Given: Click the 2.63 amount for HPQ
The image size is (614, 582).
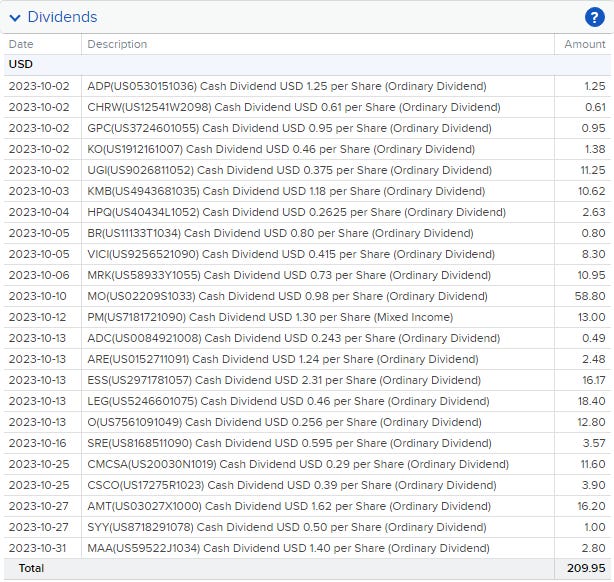Looking at the screenshot, I should (x=594, y=212).
